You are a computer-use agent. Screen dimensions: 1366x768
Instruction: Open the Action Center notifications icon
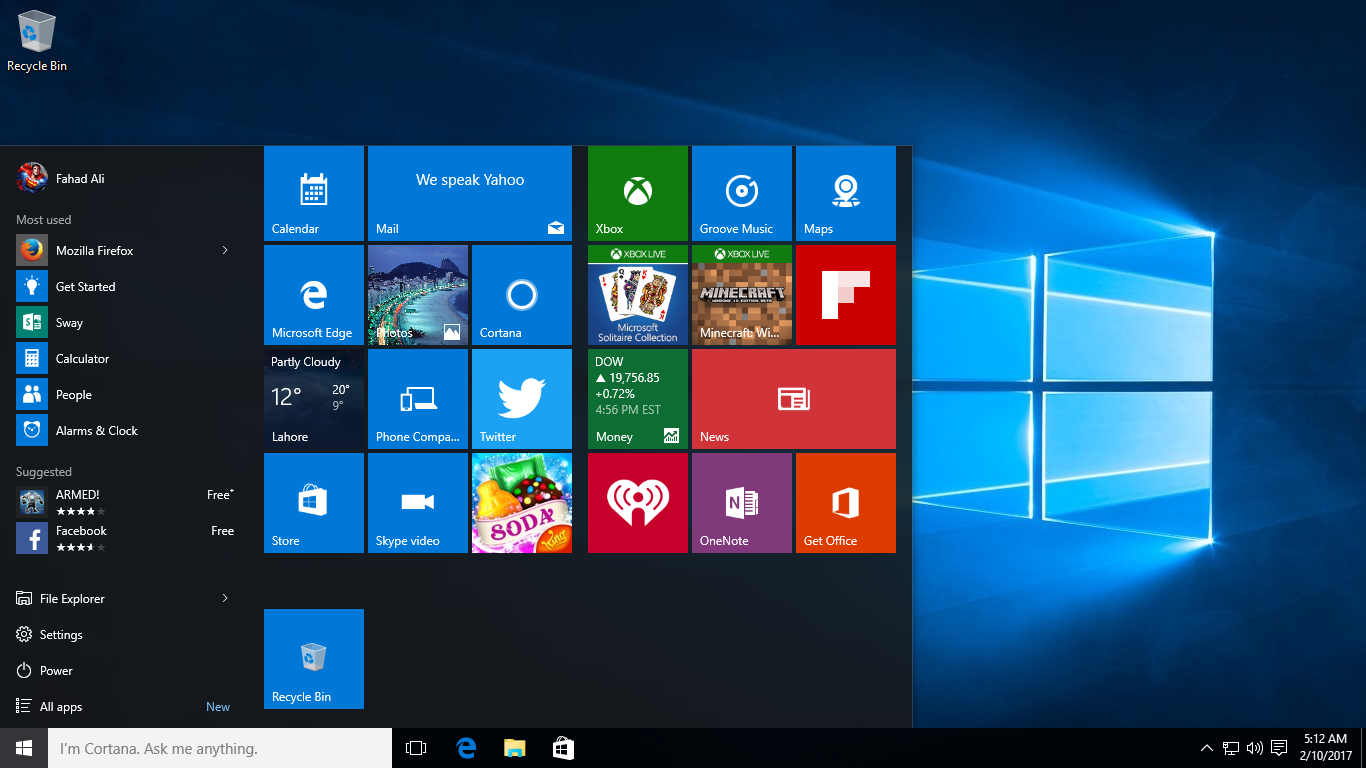pos(1279,748)
